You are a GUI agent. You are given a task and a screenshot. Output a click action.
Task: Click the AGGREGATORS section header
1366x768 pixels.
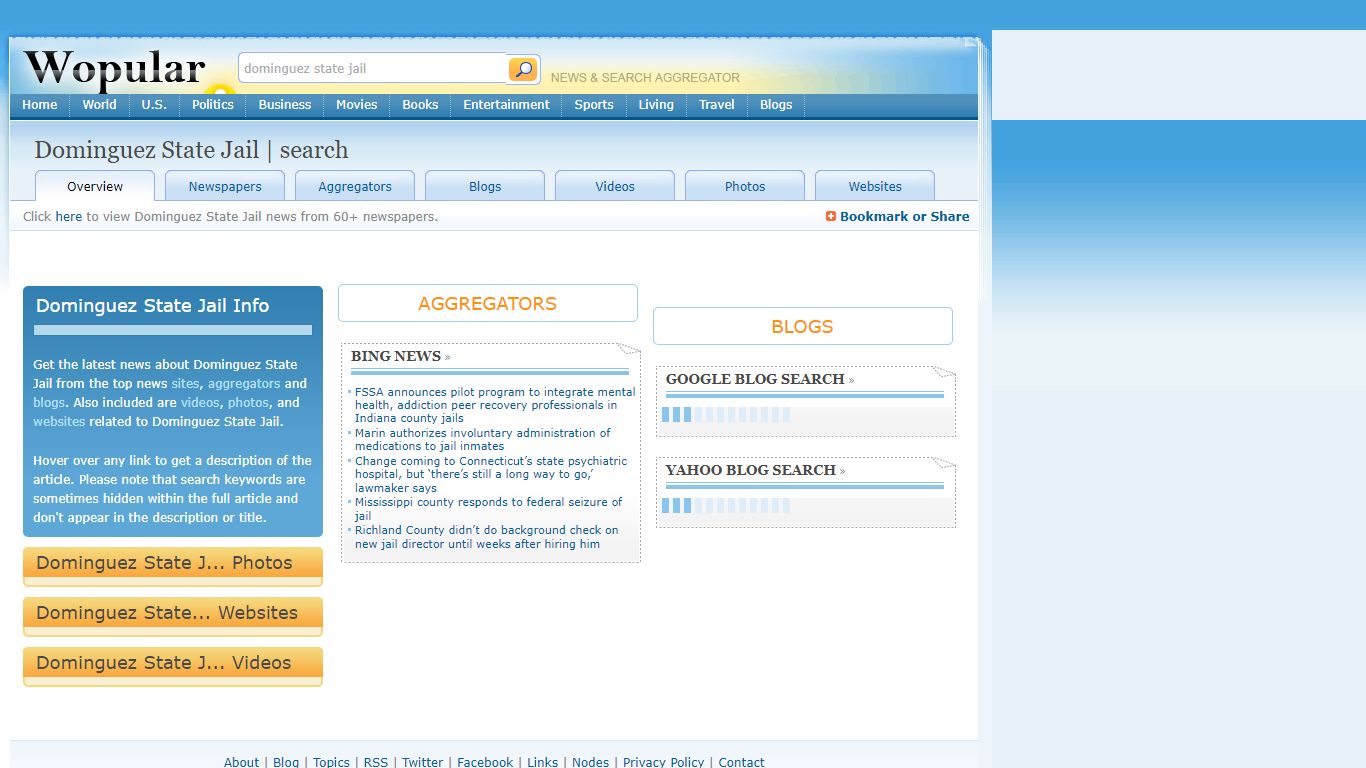[488, 303]
